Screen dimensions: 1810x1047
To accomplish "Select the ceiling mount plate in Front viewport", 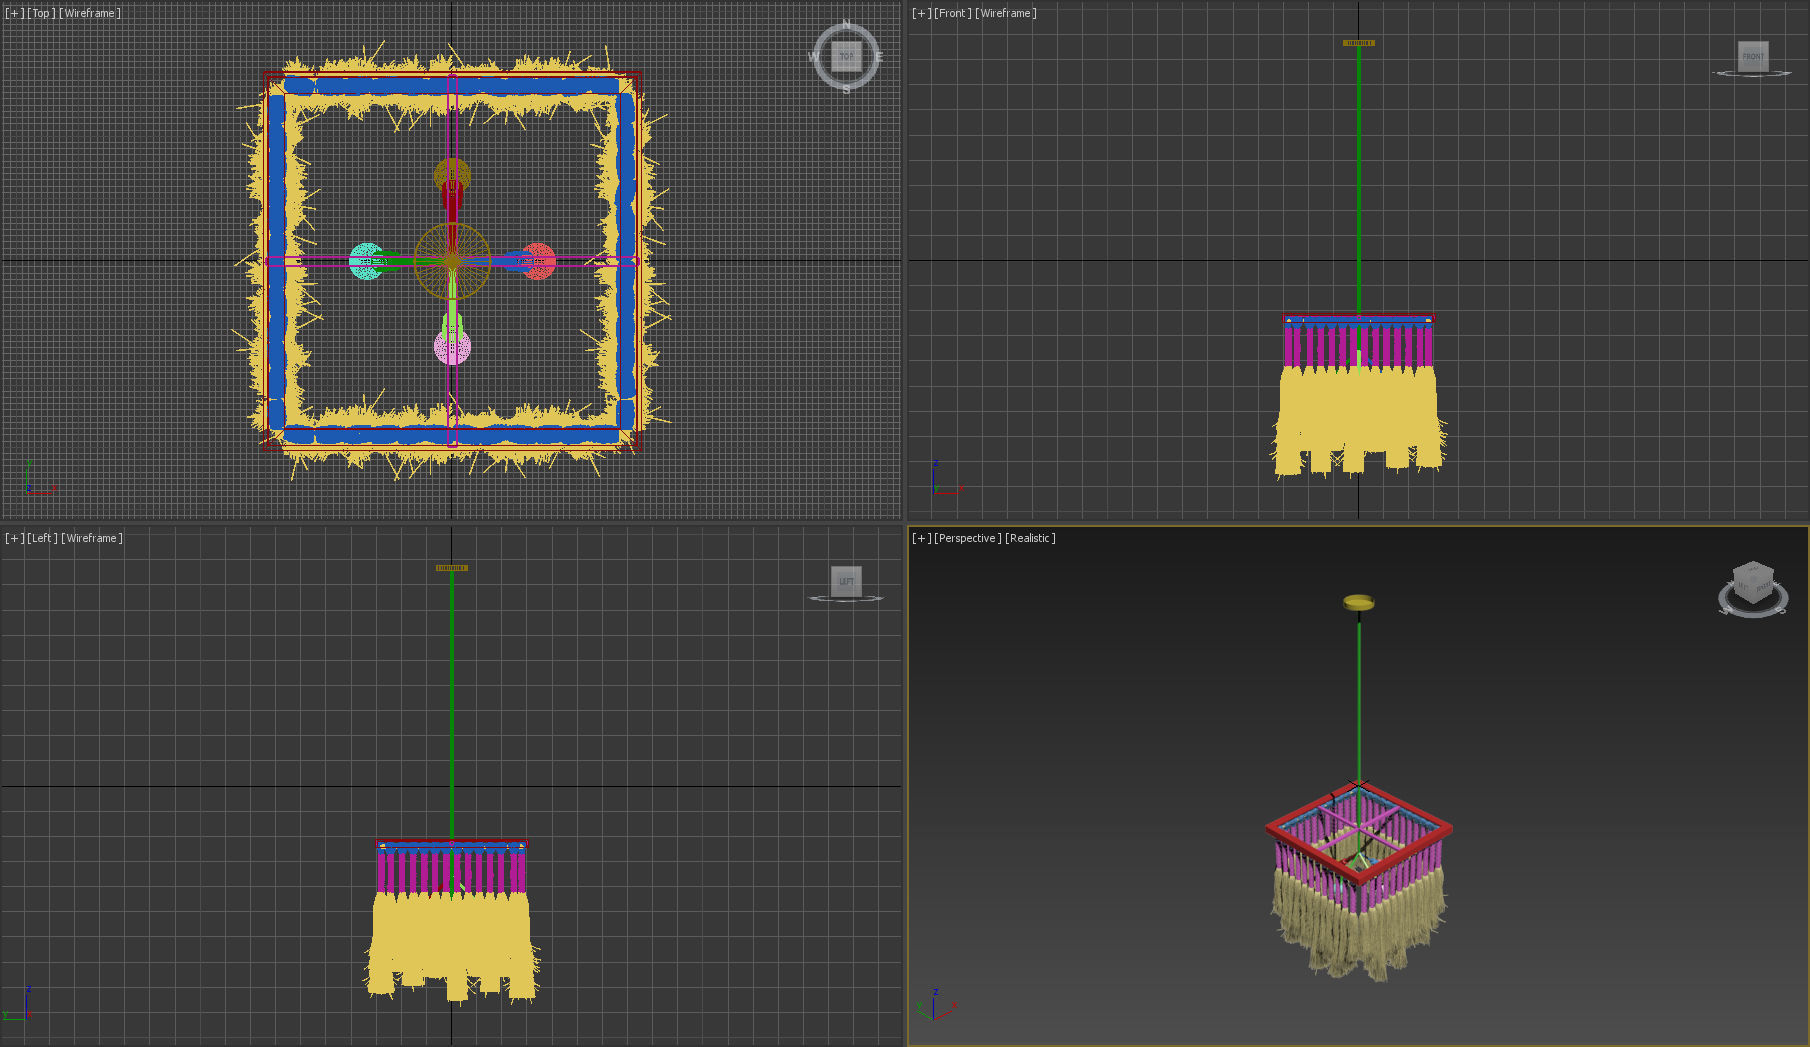I will 1359,43.
